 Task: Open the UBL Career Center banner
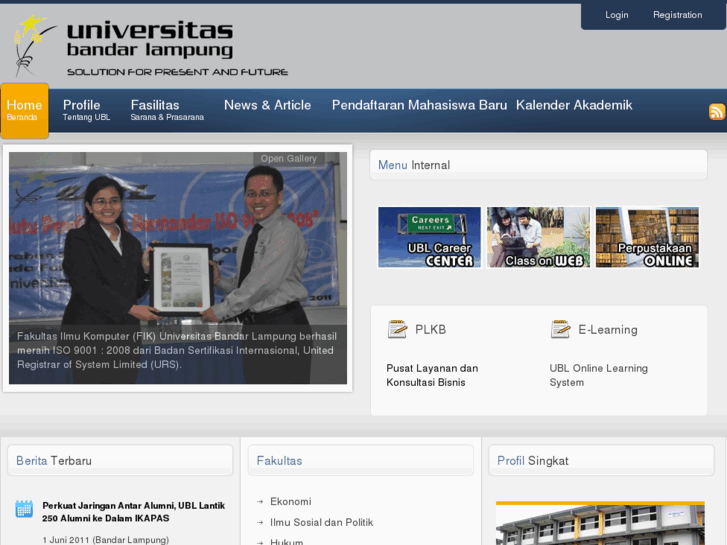point(429,237)
